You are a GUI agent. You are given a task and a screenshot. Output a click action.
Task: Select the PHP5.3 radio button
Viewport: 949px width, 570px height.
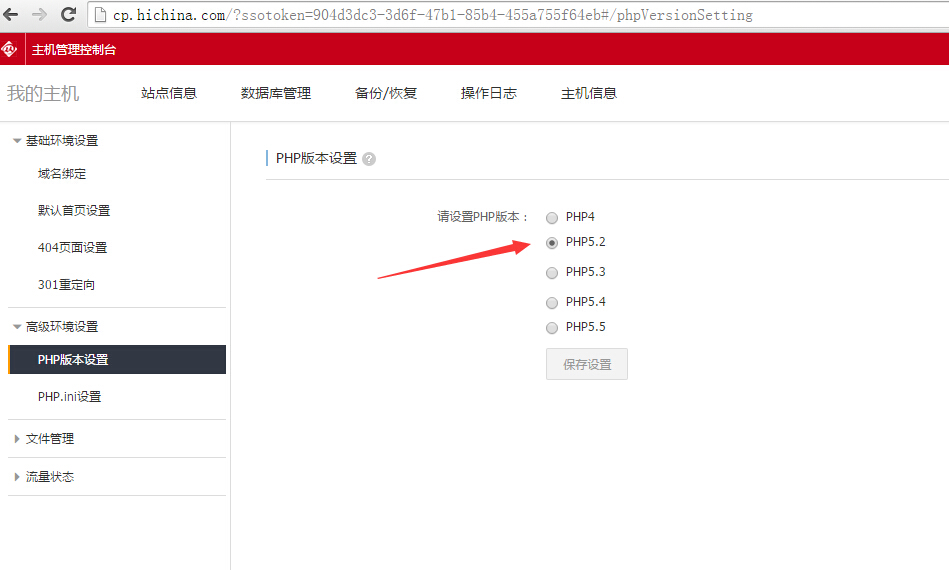pos(552,272)
